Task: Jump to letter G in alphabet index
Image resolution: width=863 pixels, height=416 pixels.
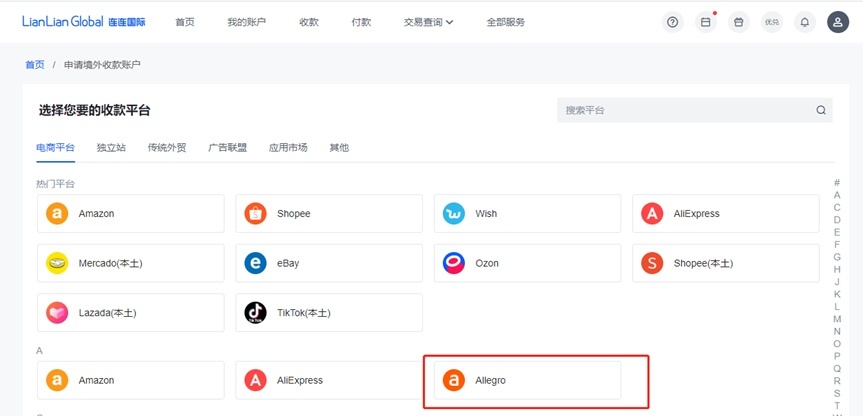Action: pos(837,257)
